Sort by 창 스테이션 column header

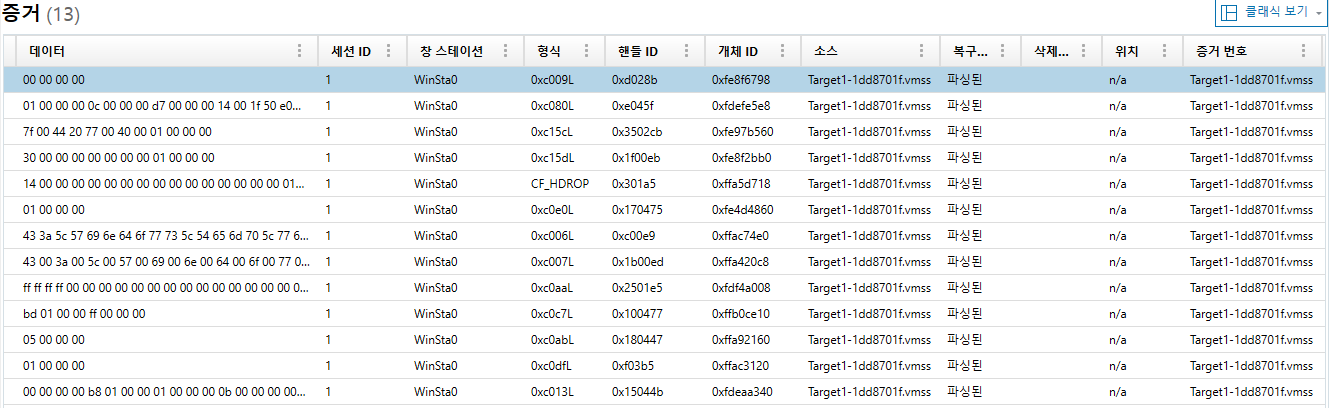click(x=452, y=51)
